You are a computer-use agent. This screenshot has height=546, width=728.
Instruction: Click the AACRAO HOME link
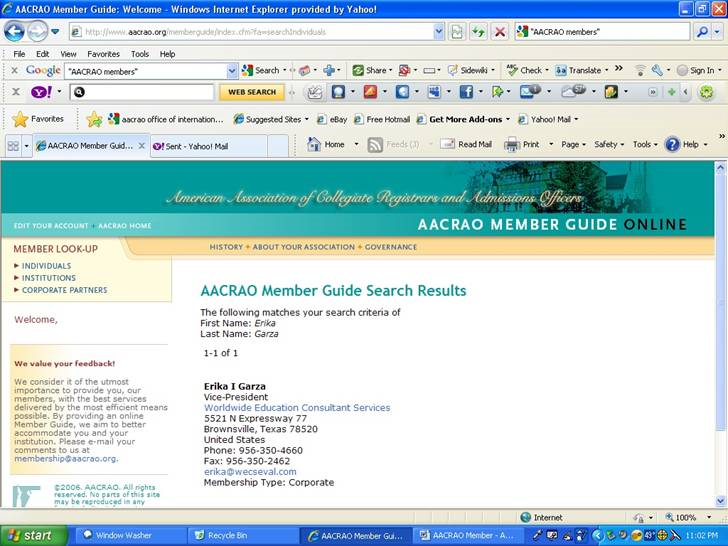[125, 226]
